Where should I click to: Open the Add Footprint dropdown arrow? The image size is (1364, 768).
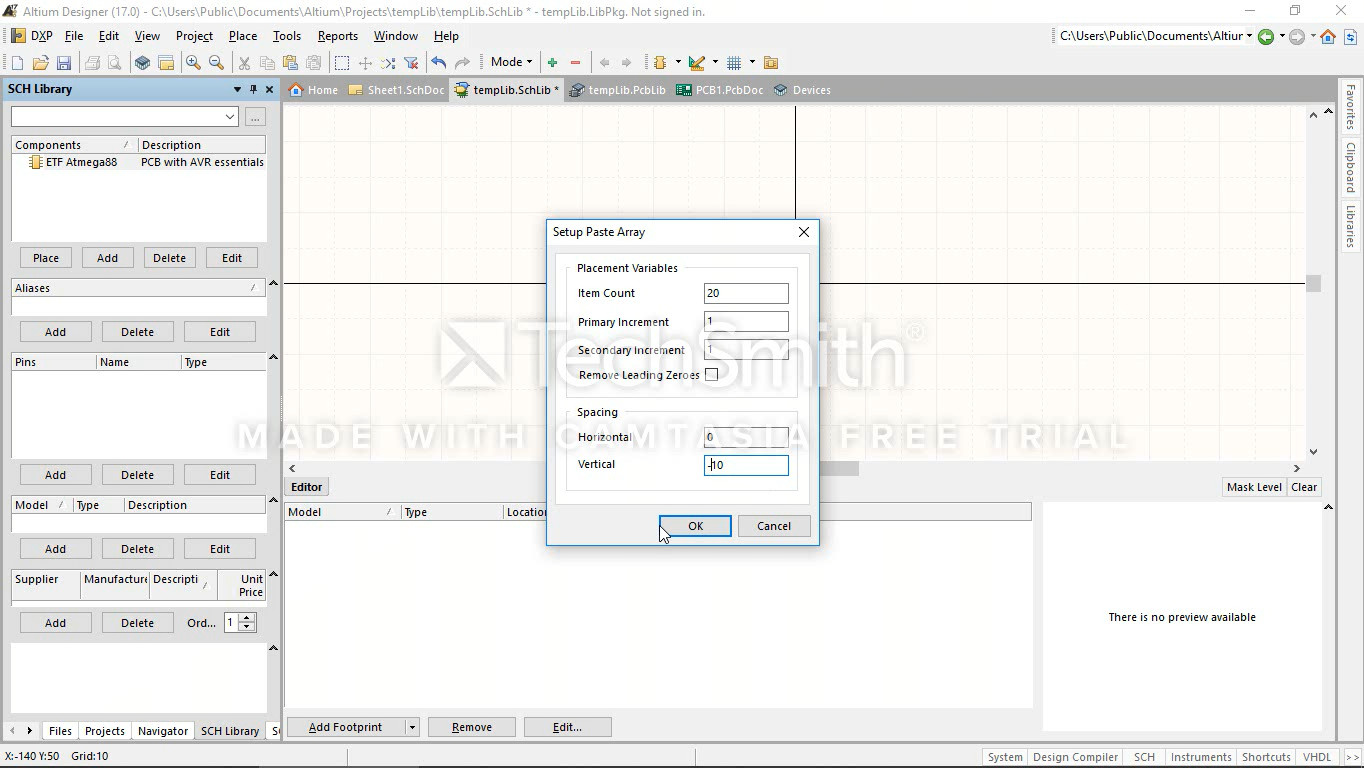coord(412,727)
